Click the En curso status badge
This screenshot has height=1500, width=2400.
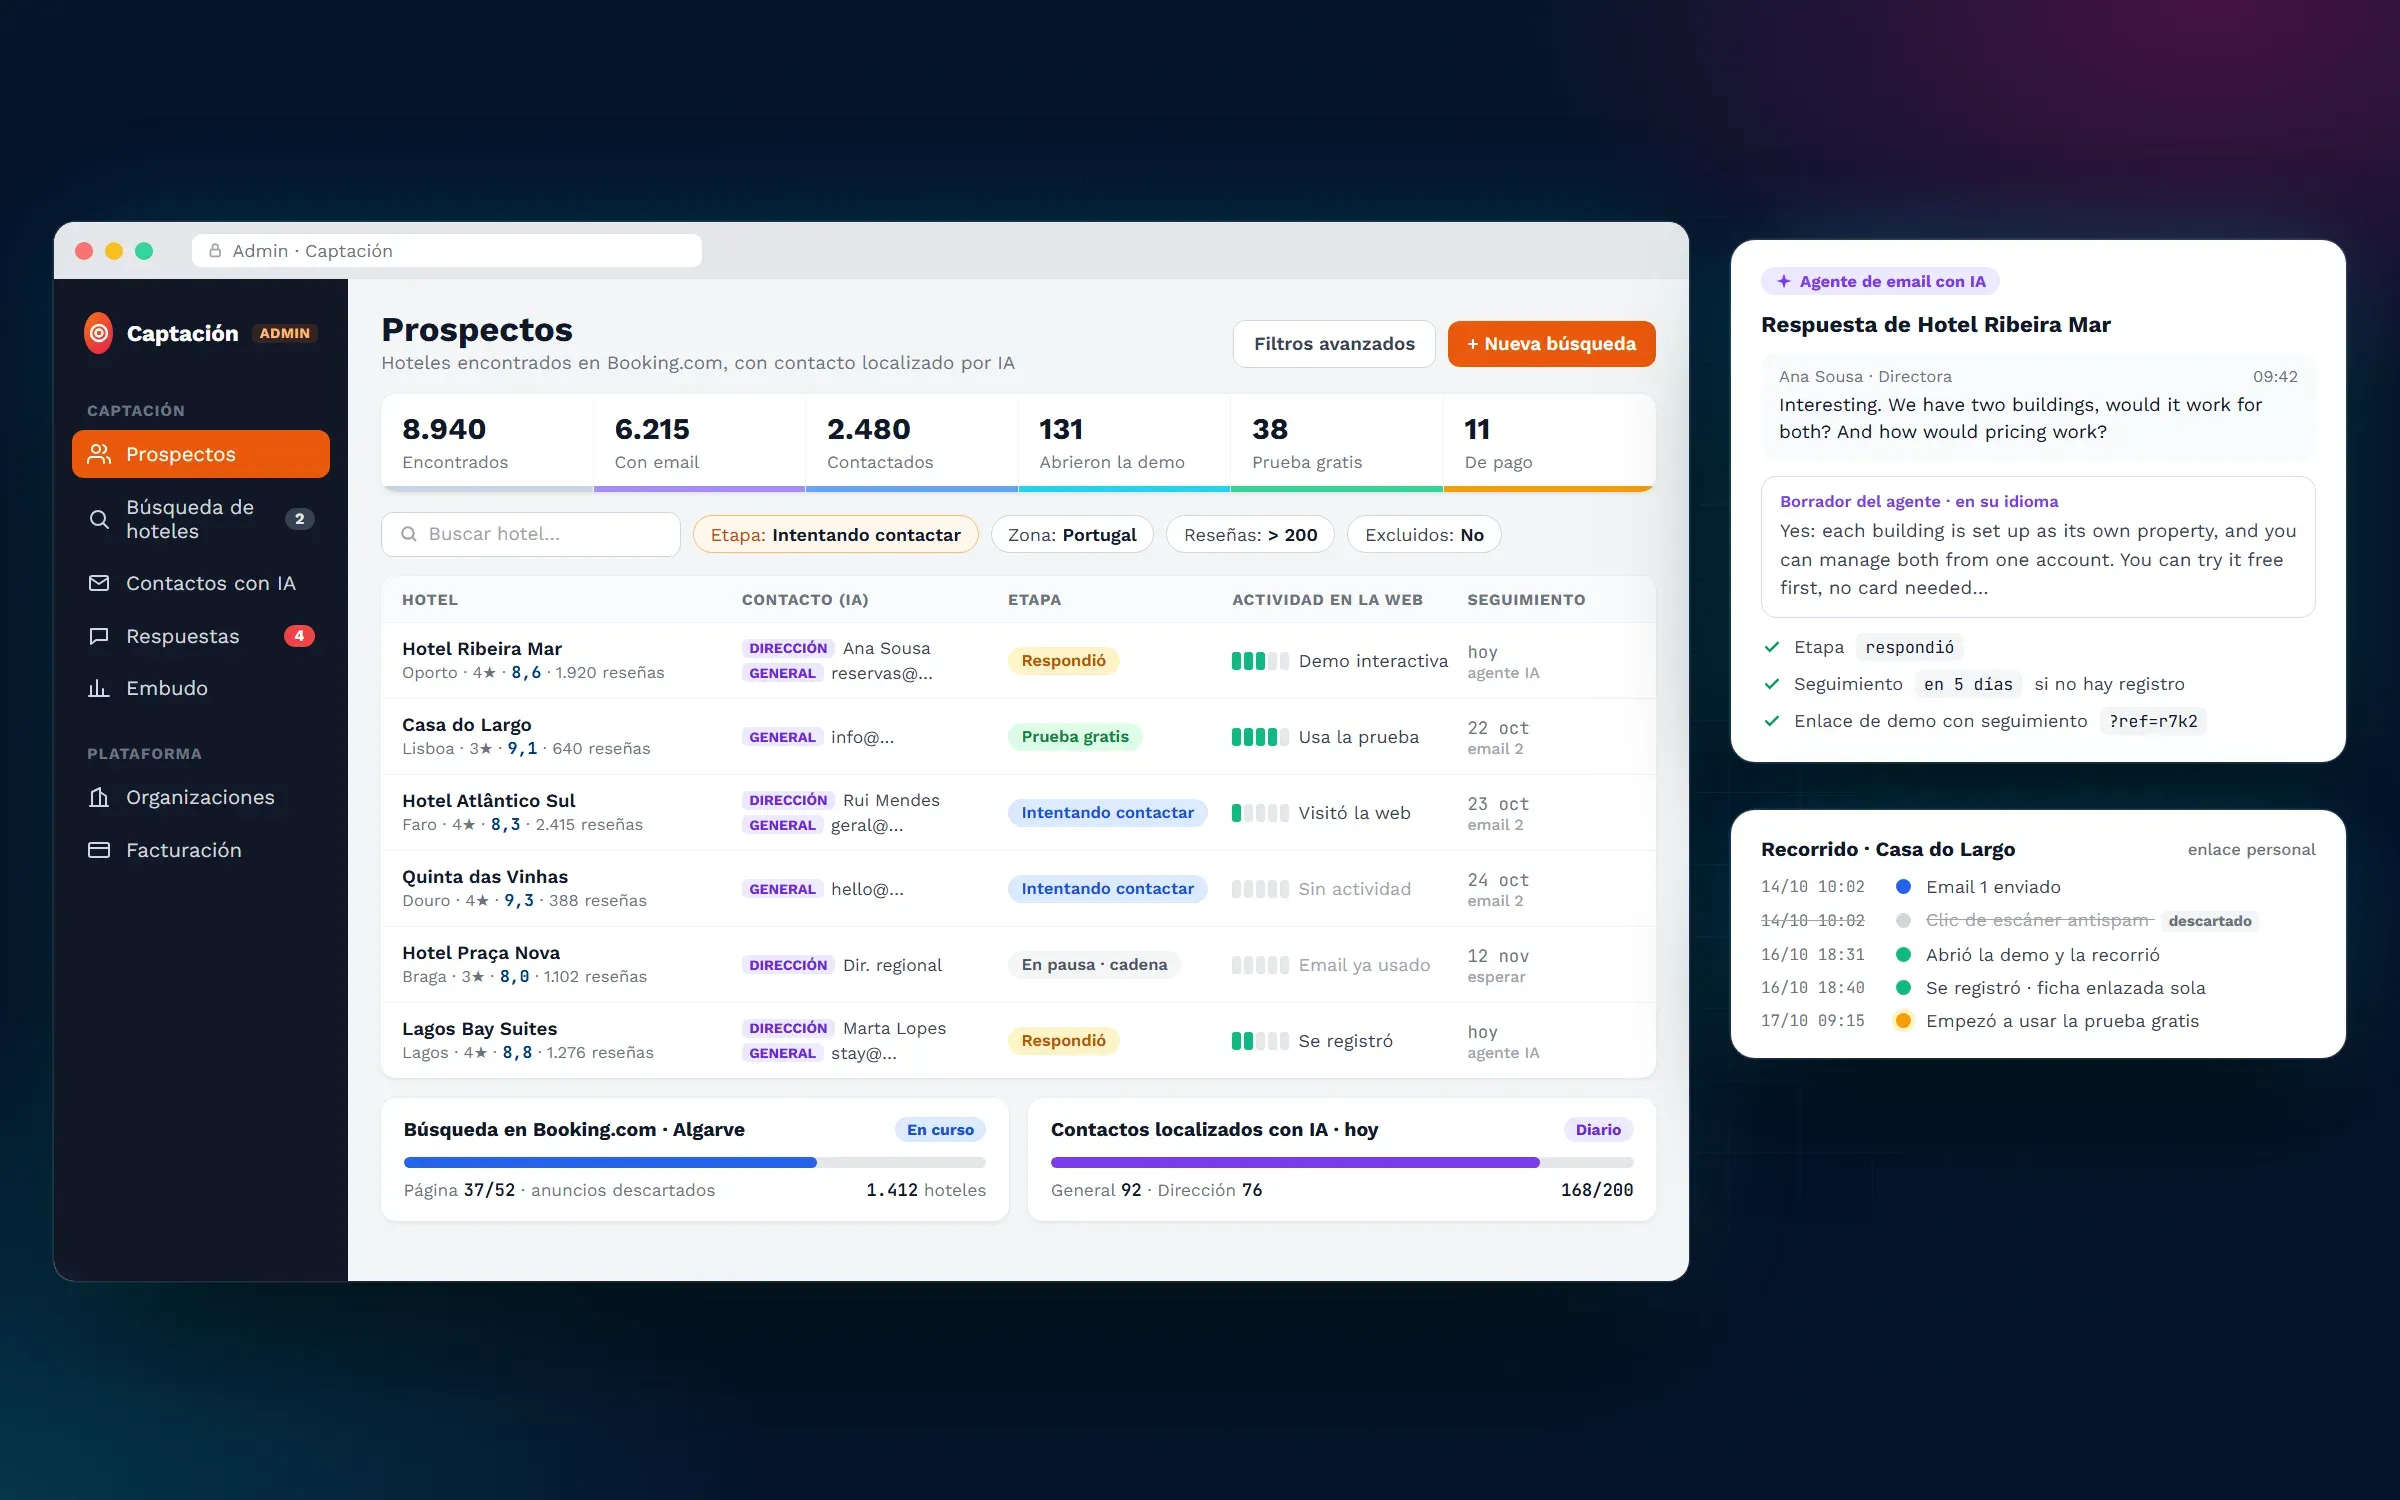coord(940,1130)
